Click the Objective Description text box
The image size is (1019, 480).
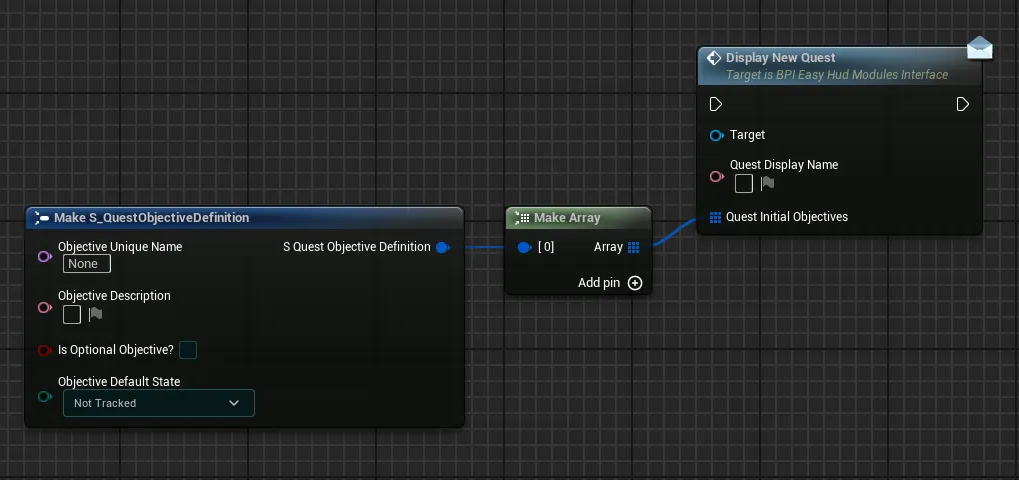(72, 314)
